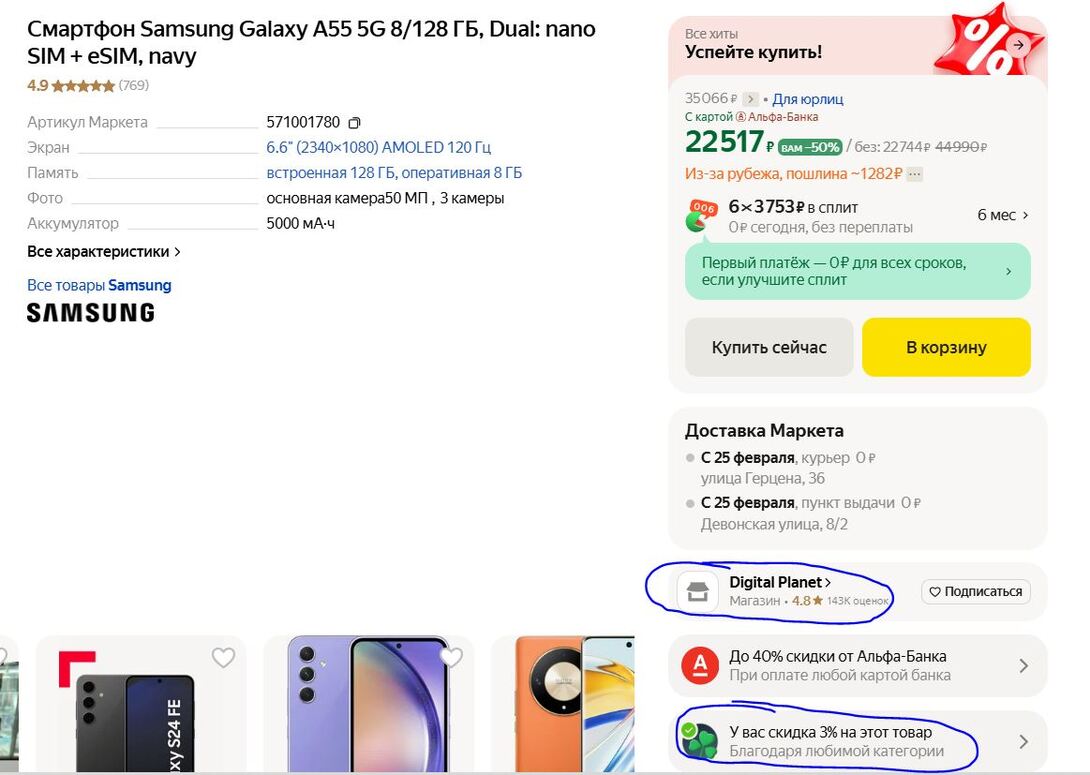
Task: Open the '6 мес' Split term selector
Action: (1002, 215)
